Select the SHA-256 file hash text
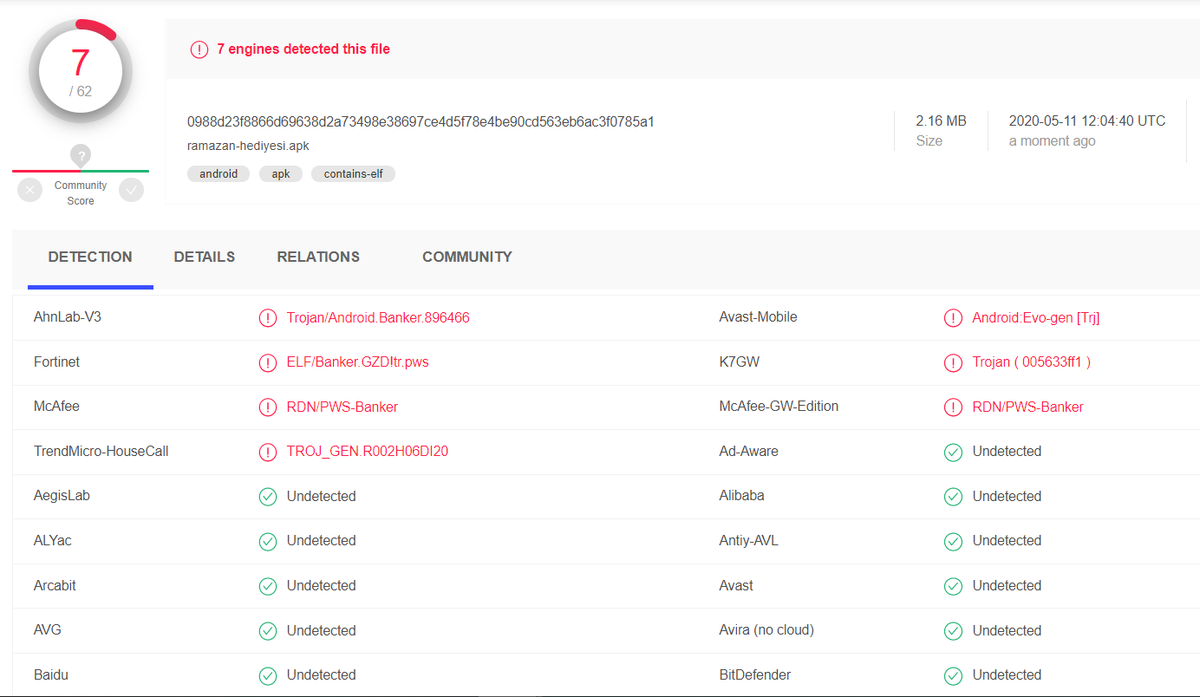 click(x=421, y=122)
